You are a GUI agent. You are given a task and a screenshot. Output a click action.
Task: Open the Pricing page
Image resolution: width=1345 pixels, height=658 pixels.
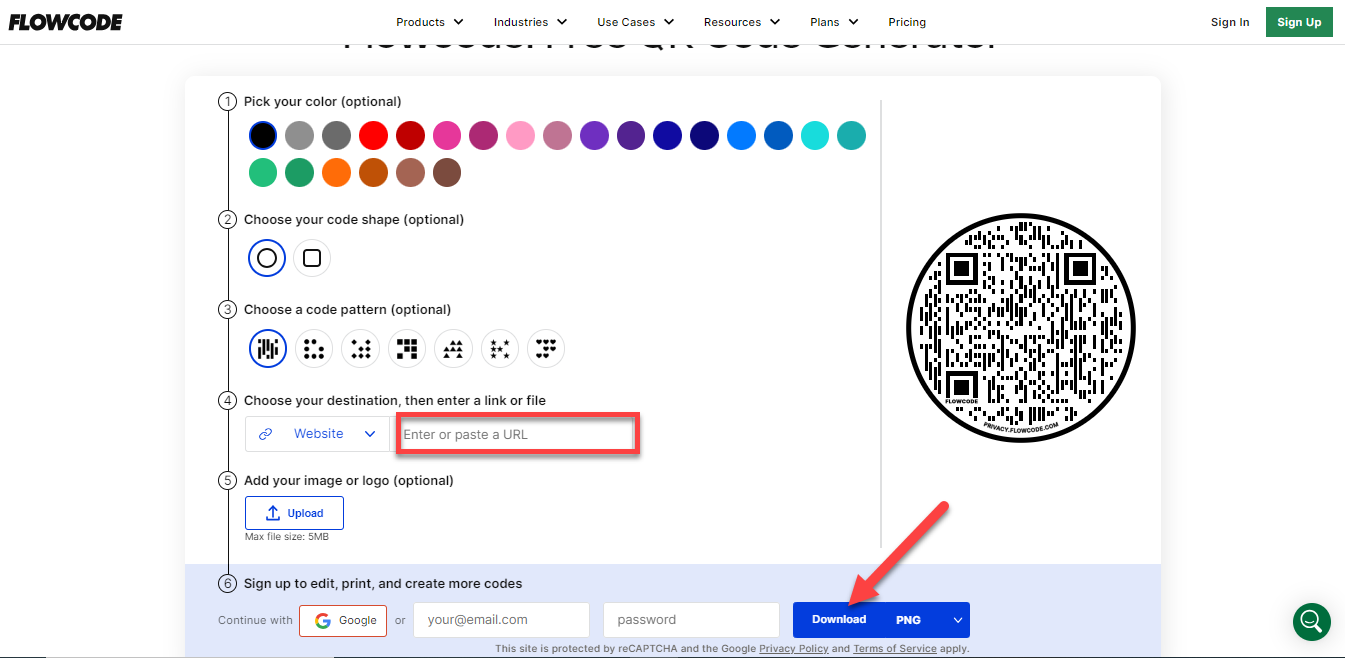(907, 22)
